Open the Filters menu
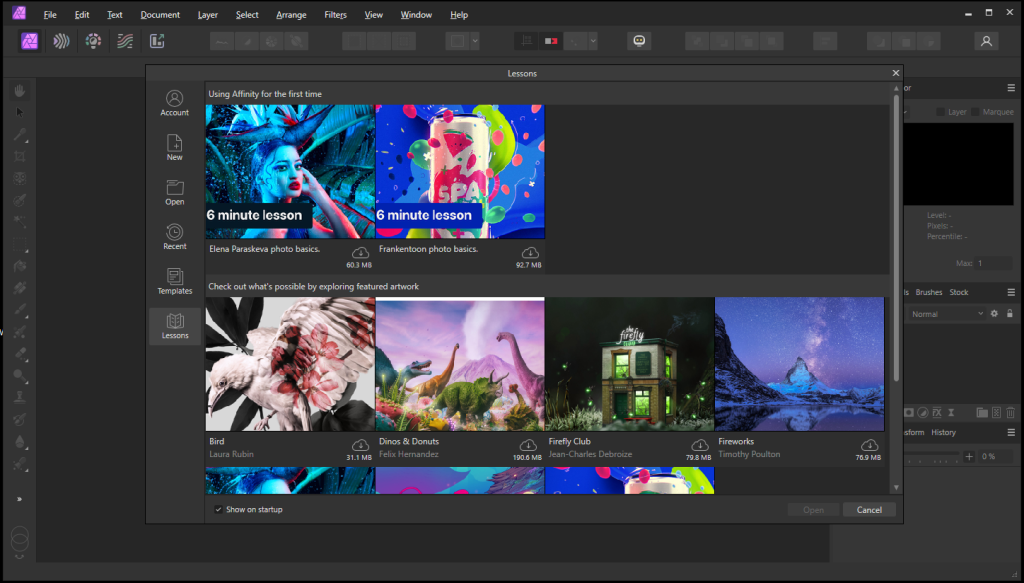 tap(335, 15)
